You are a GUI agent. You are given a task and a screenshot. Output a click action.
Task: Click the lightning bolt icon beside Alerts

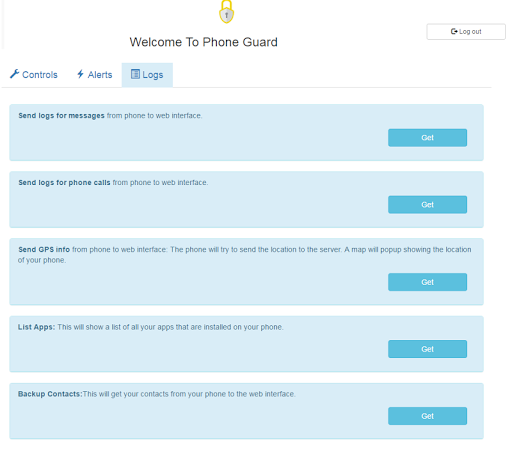click(x=80, y=74)
